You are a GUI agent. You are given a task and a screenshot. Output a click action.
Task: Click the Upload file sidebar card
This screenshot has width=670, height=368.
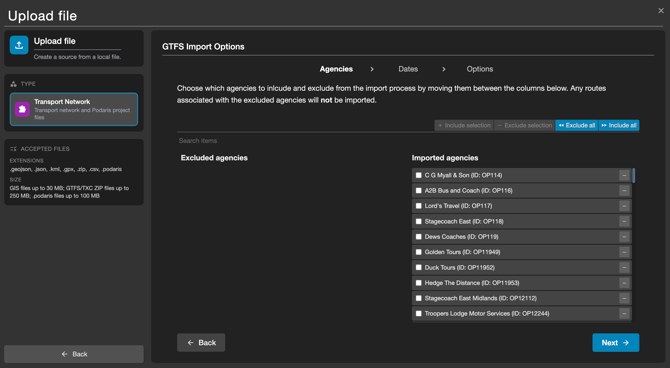(74, 48)
